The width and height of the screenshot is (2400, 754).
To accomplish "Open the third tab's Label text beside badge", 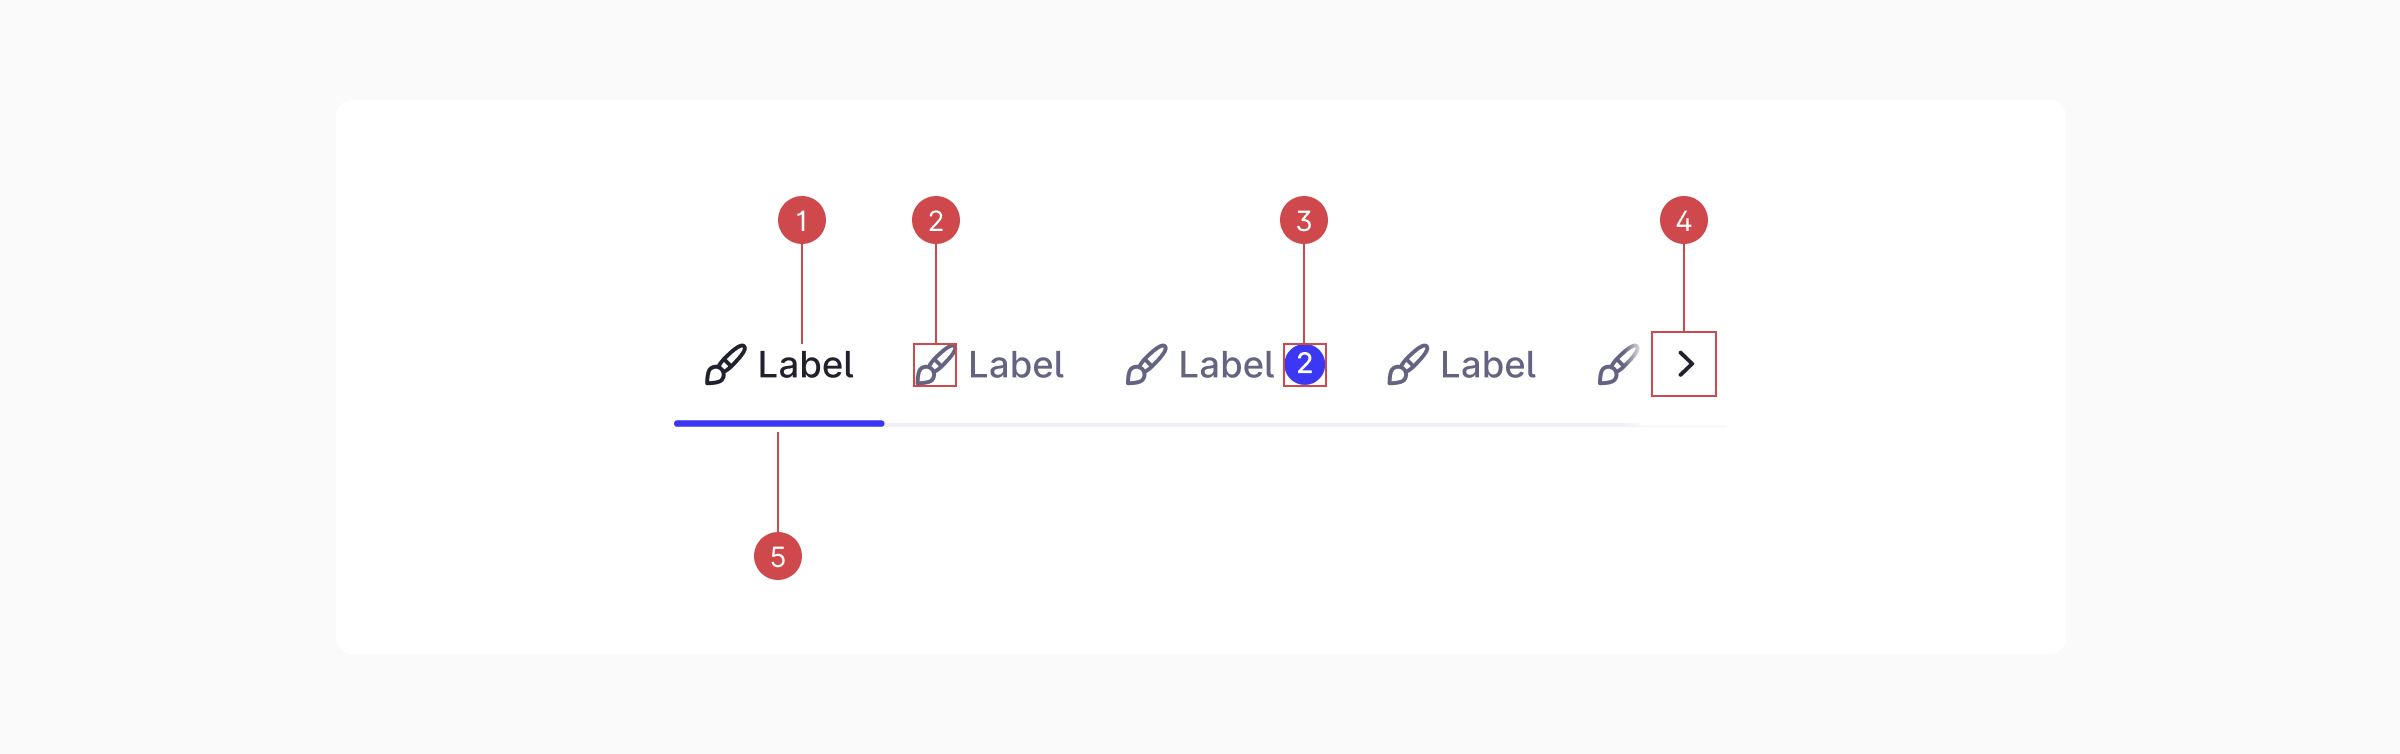I will point(1226,365).
